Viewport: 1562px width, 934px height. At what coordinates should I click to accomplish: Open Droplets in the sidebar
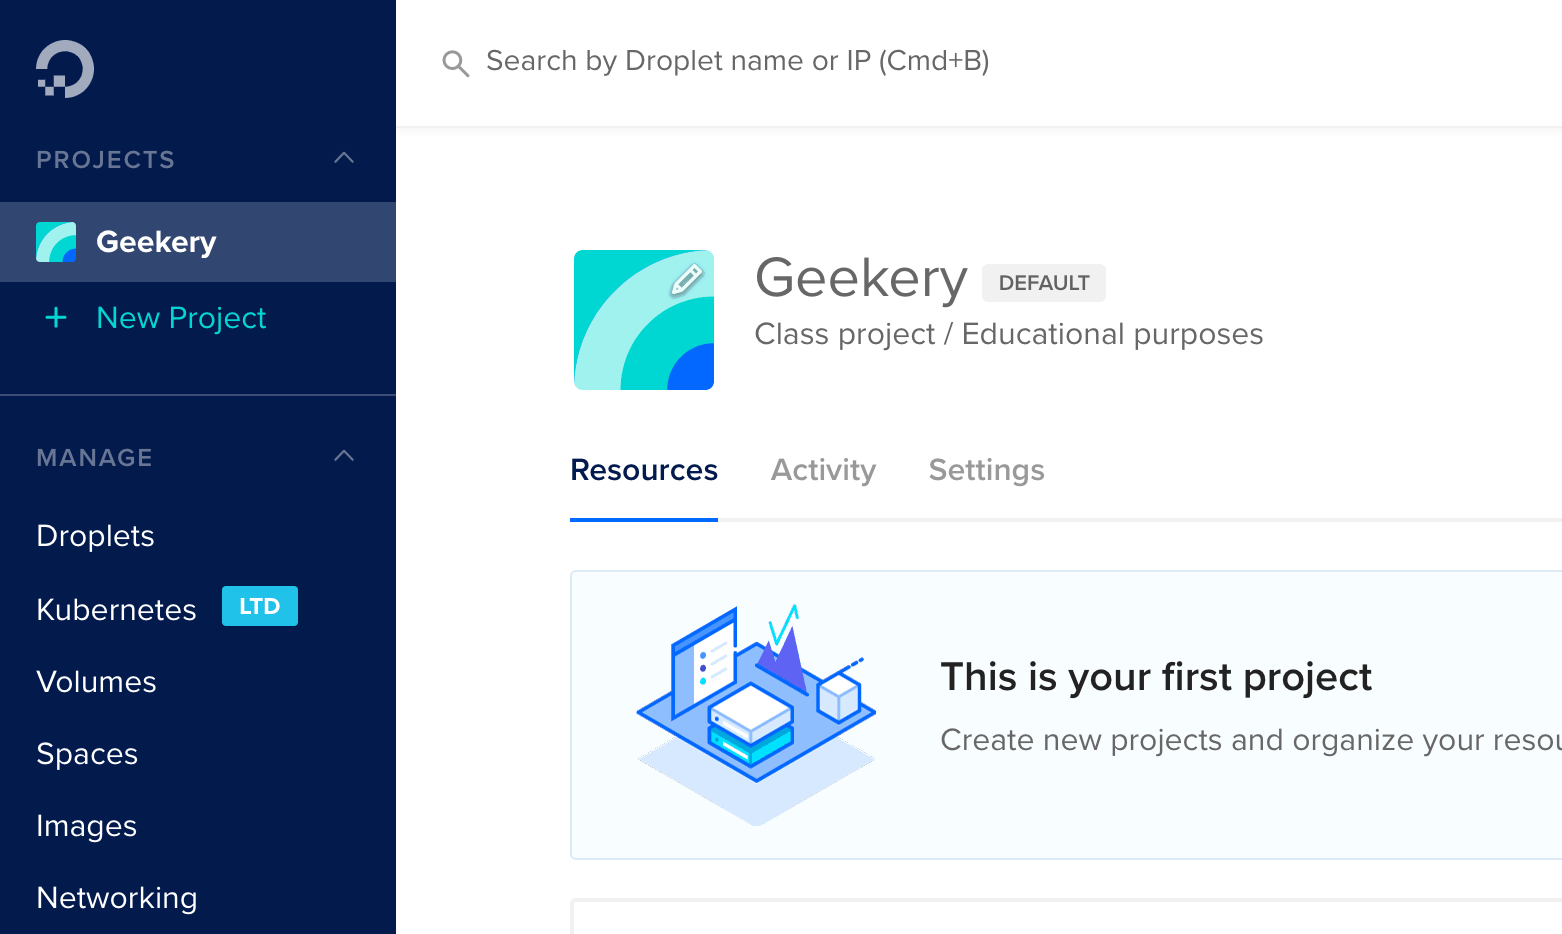point(95,536)
